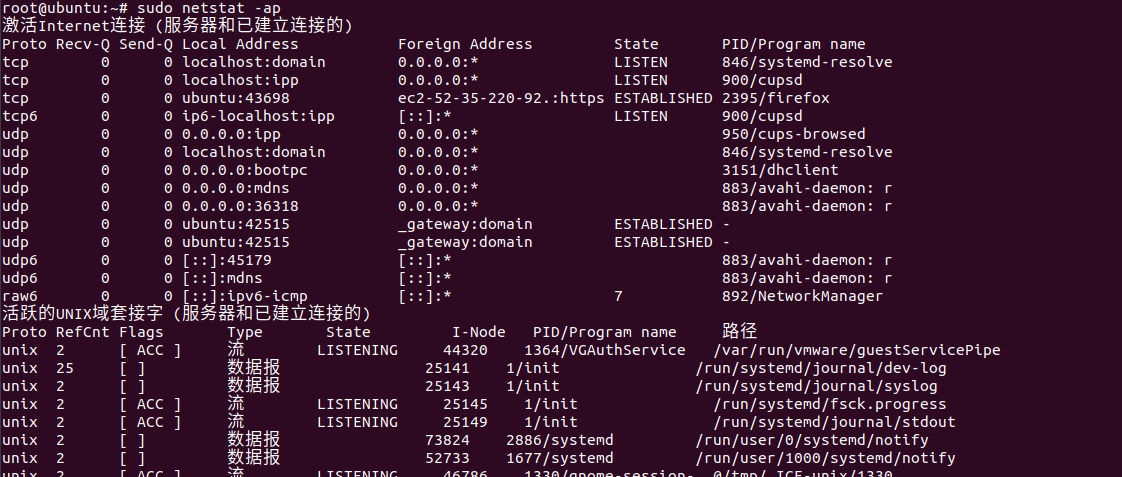Click the 'Foreign Address' column header
The image size is (1122, 477).
tap(465, 44)
